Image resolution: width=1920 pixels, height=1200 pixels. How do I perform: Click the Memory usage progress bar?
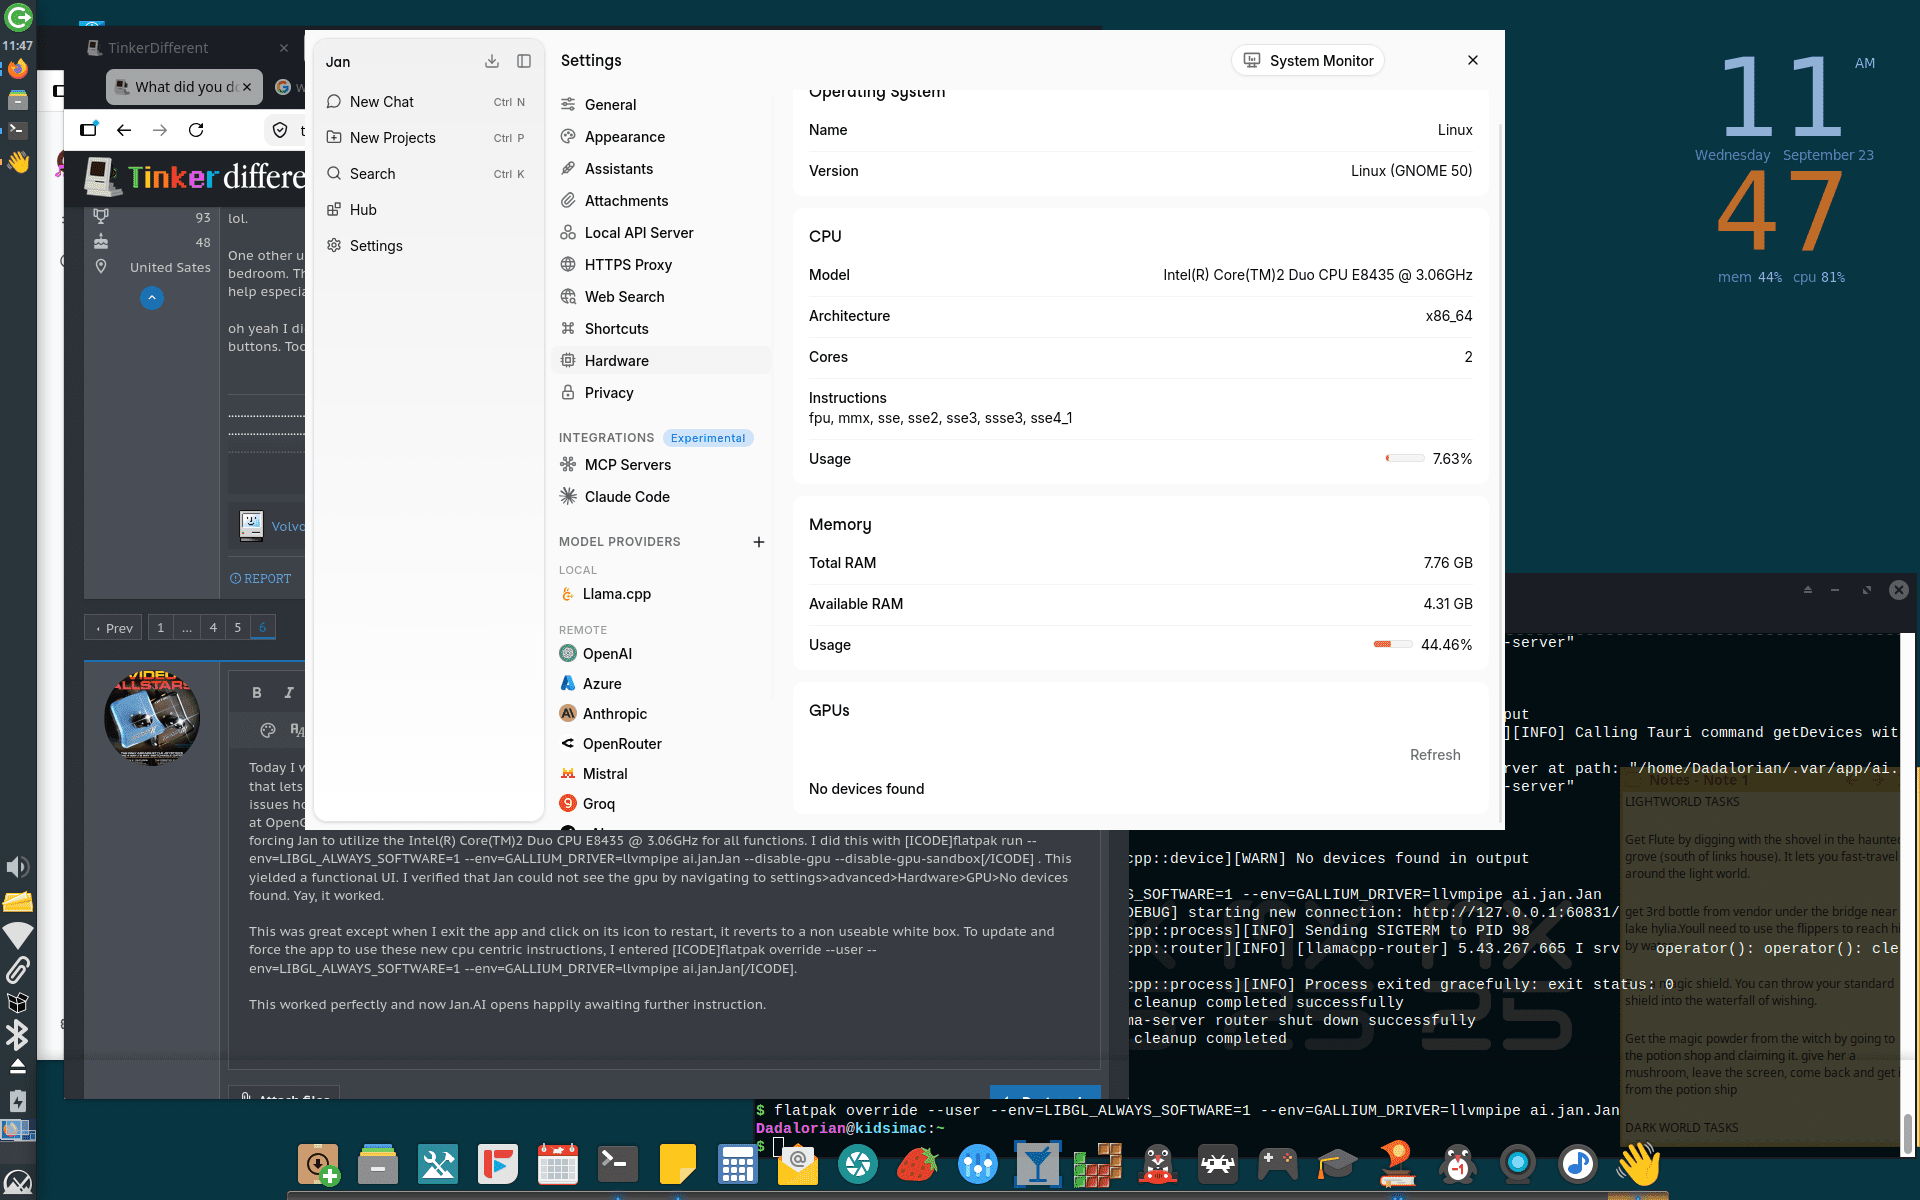pyautogui.click(x=1393, y=645)
